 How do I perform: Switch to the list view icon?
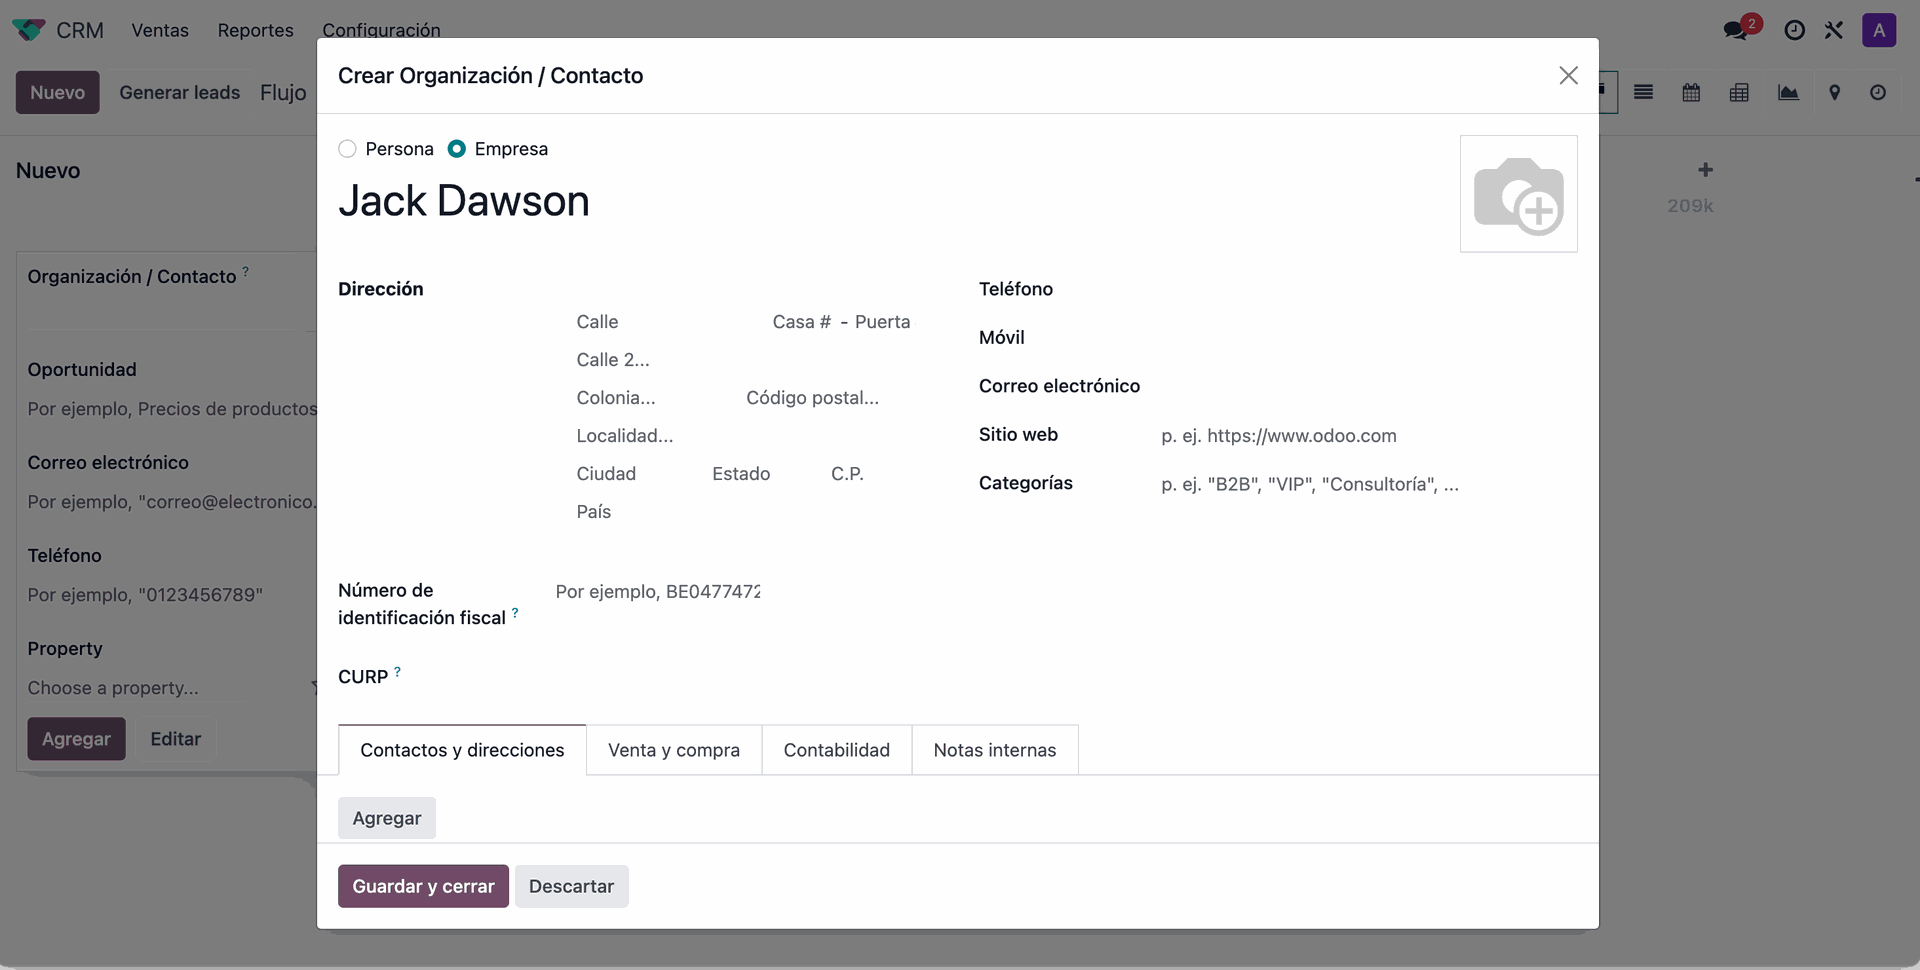(1643, 93)
